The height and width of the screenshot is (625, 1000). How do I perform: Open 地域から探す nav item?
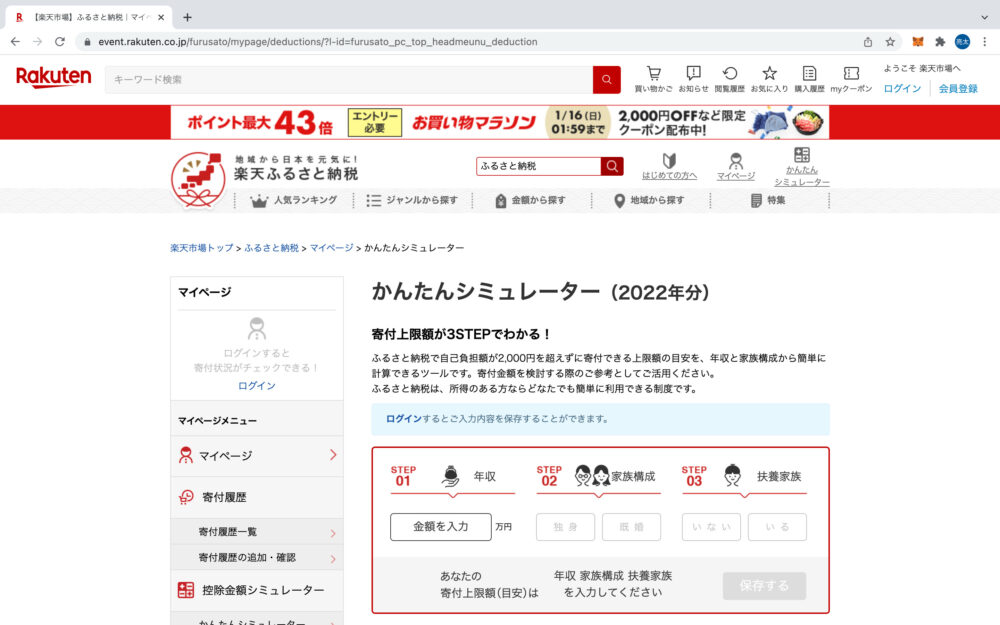(x=649, y=200)
